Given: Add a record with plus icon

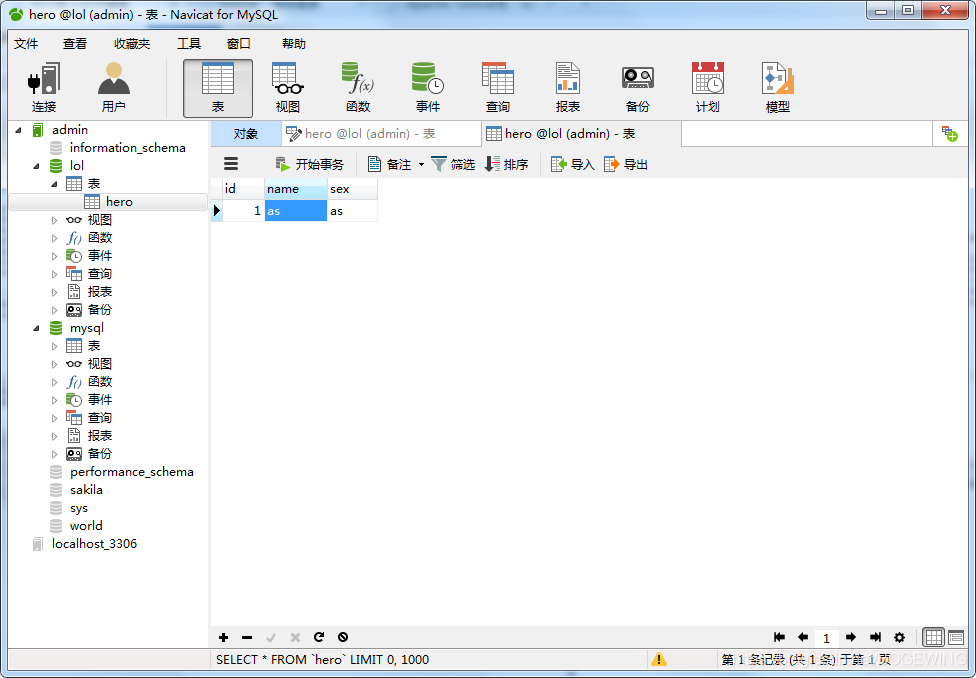Looking at the screenshot, I should [x=223, y=637].
